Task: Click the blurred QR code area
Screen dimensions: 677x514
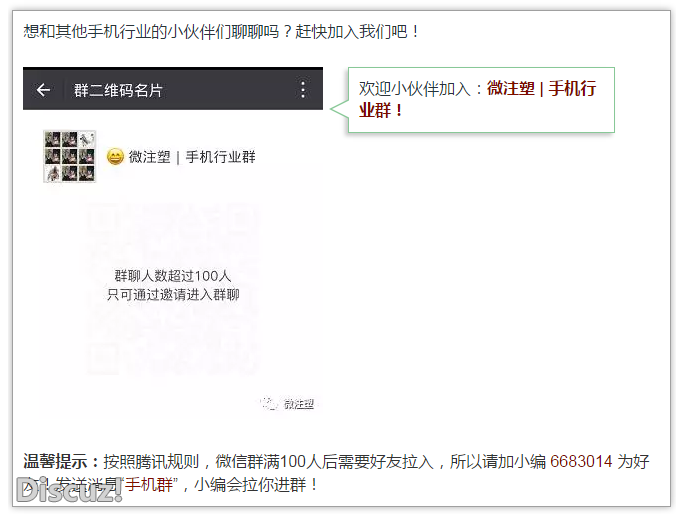Action: click(x=173, y=287)
